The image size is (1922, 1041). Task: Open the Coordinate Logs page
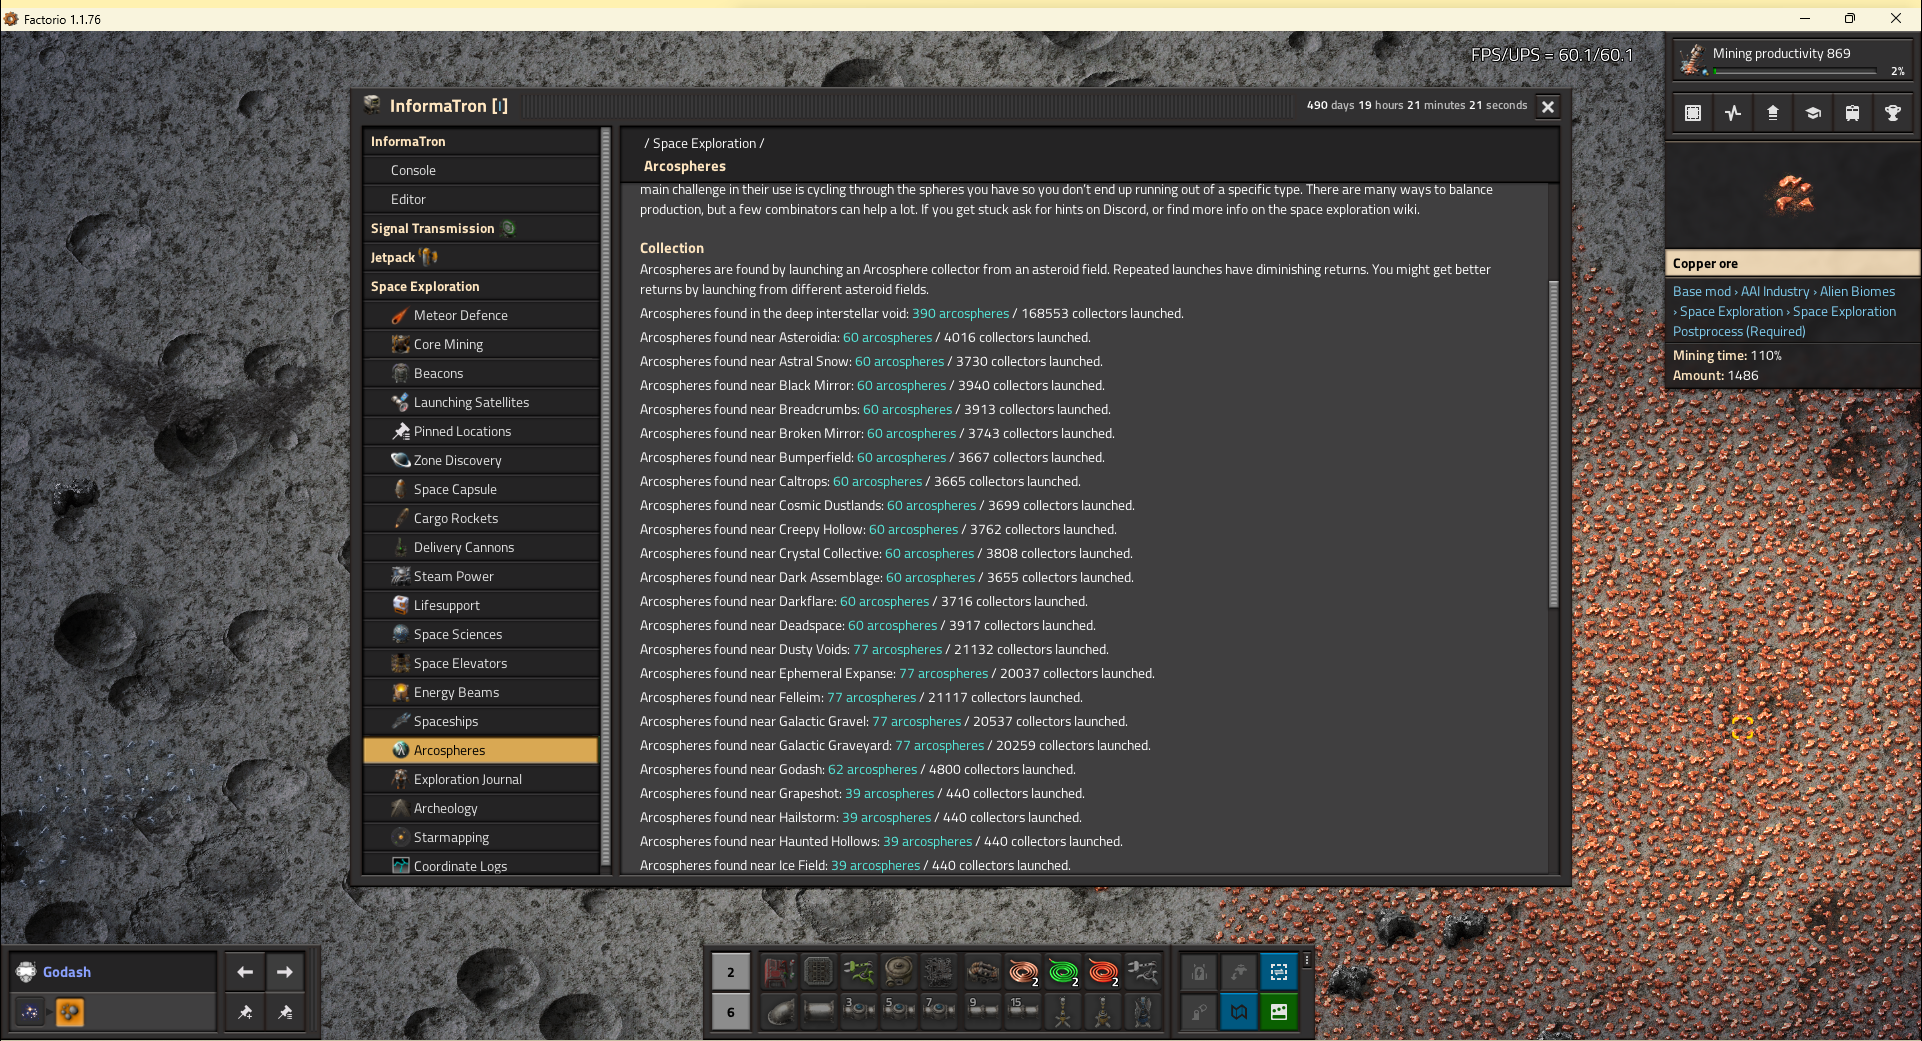tap(481, 865)
